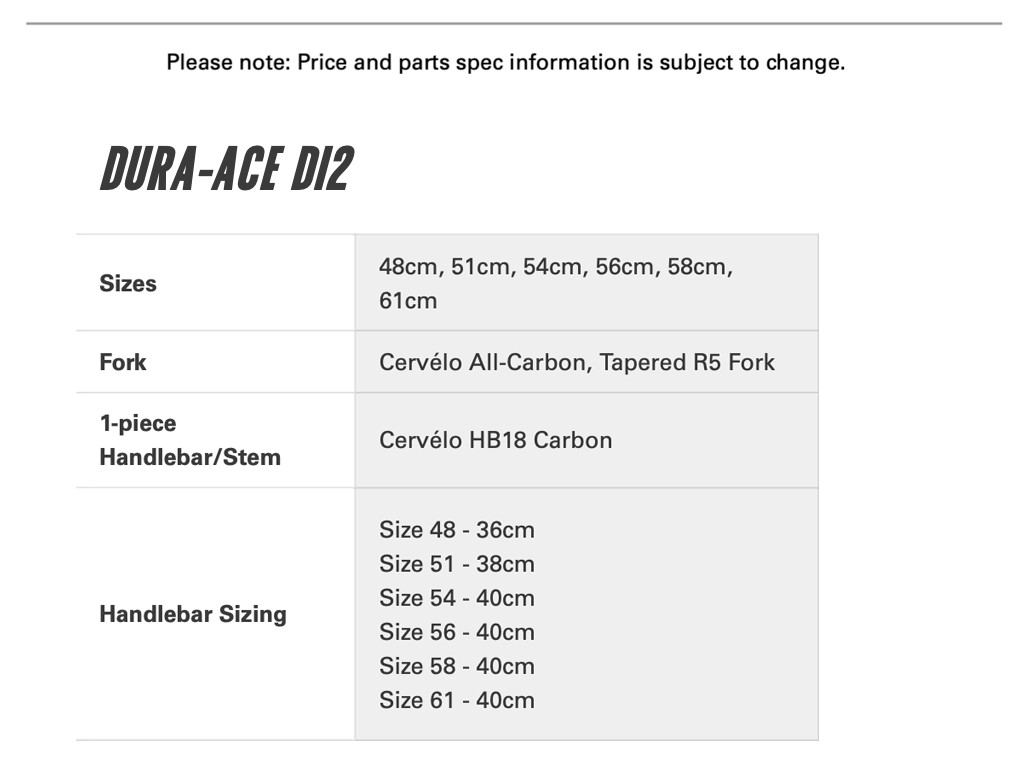Click the price and parts spec notice
The width and height of the screenshot is (1024, 768).
(505, 63)
